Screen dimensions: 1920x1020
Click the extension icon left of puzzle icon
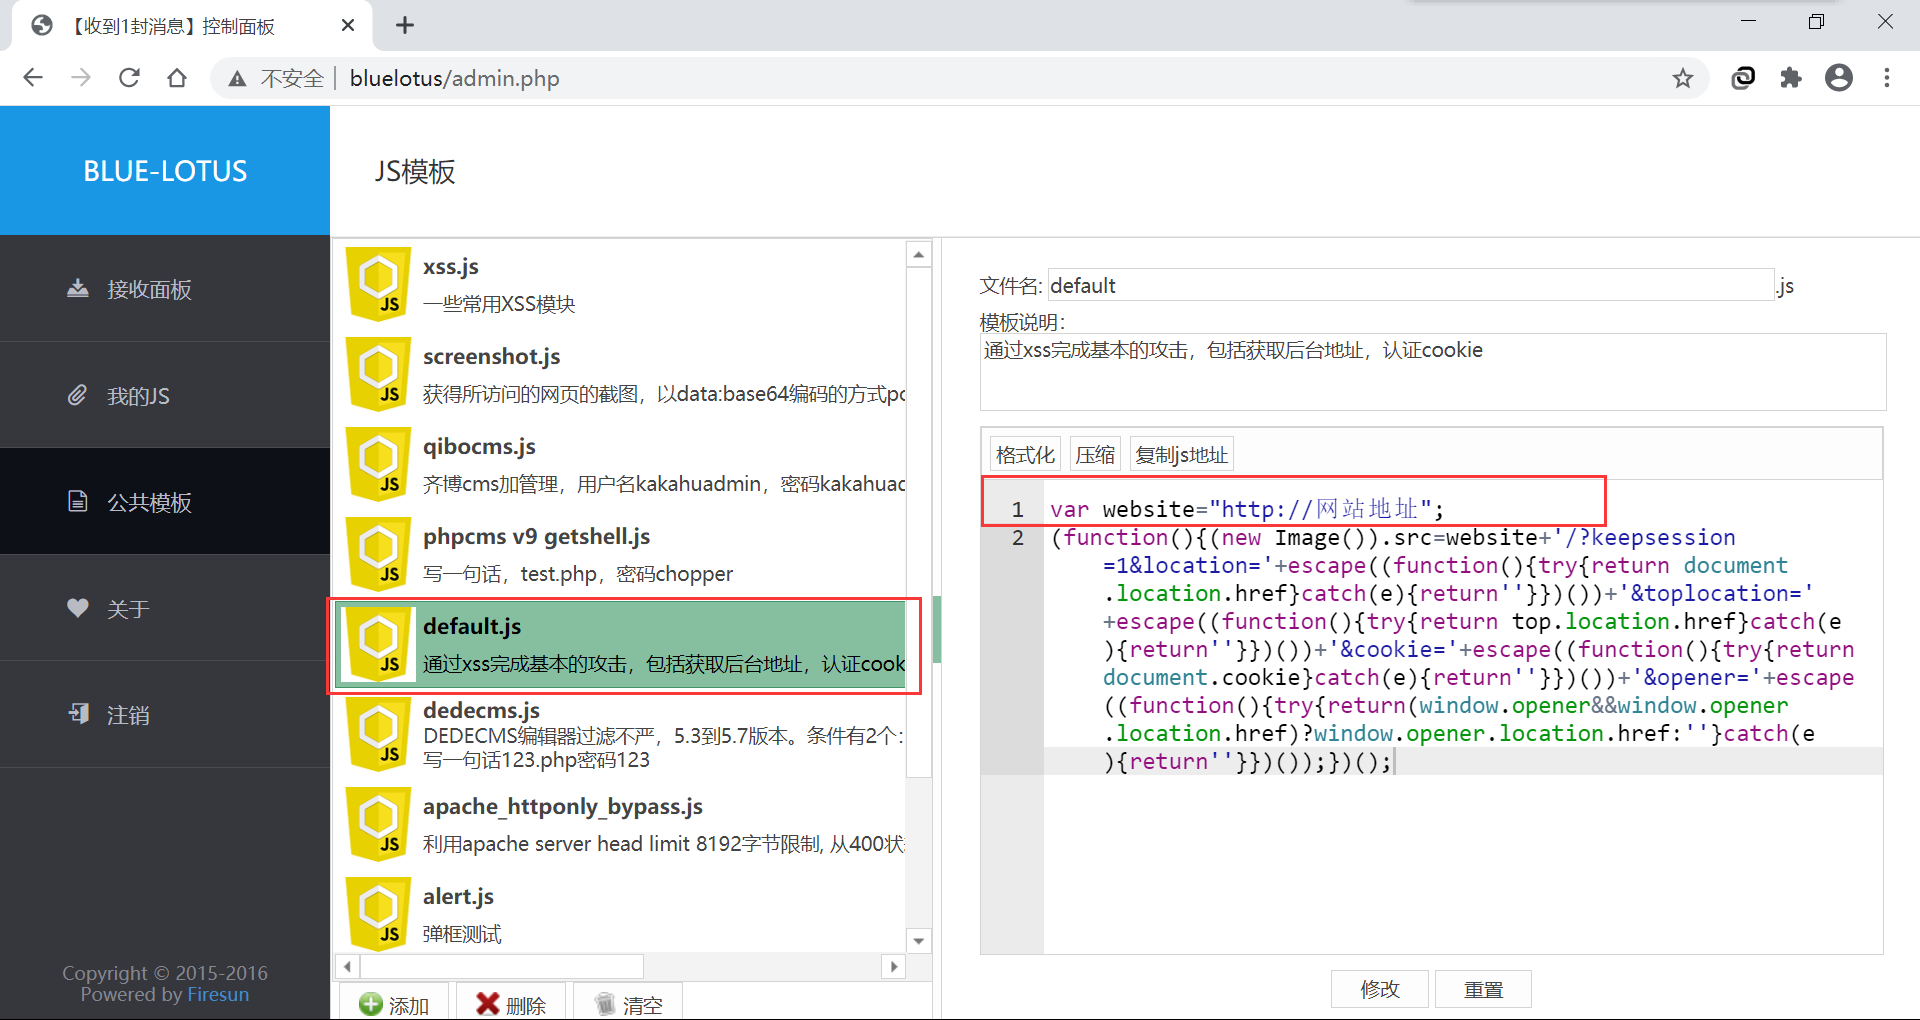1743,78
